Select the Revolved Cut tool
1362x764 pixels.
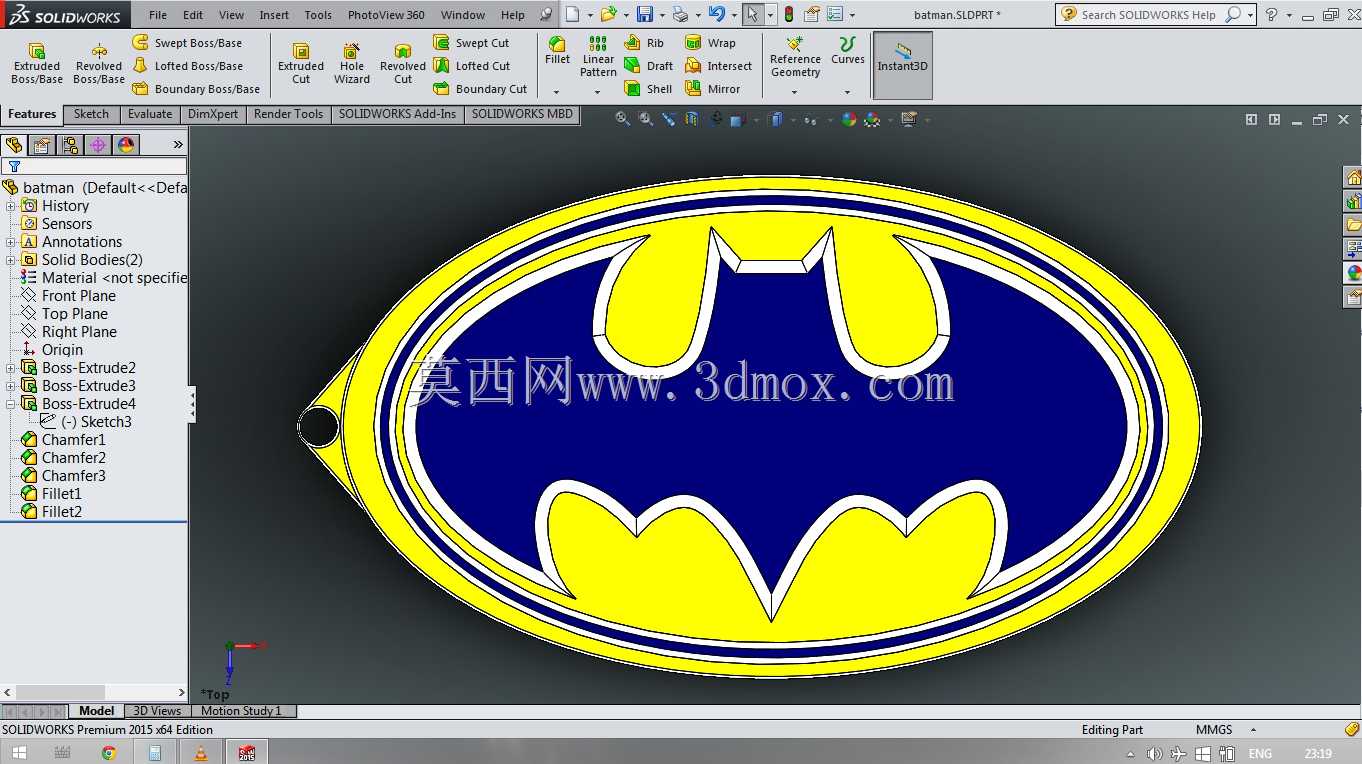pos(403,64)
